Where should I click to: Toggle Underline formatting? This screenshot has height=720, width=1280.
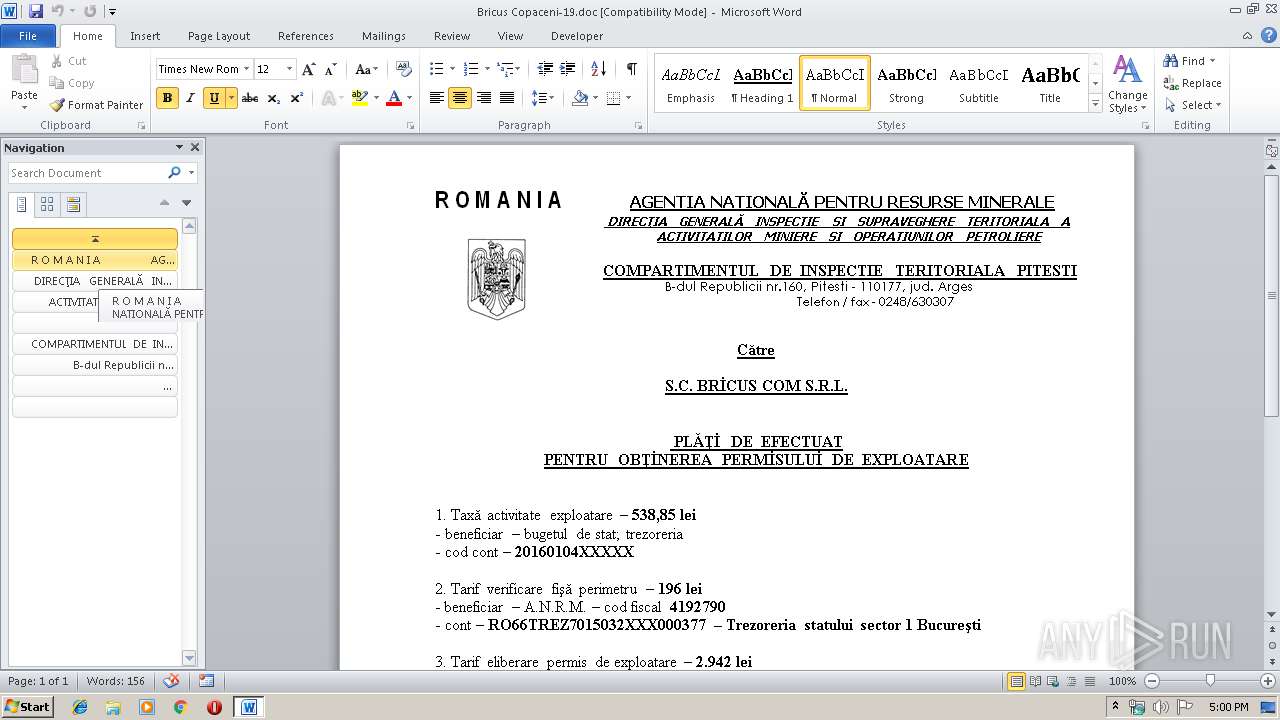click(213, 98)
